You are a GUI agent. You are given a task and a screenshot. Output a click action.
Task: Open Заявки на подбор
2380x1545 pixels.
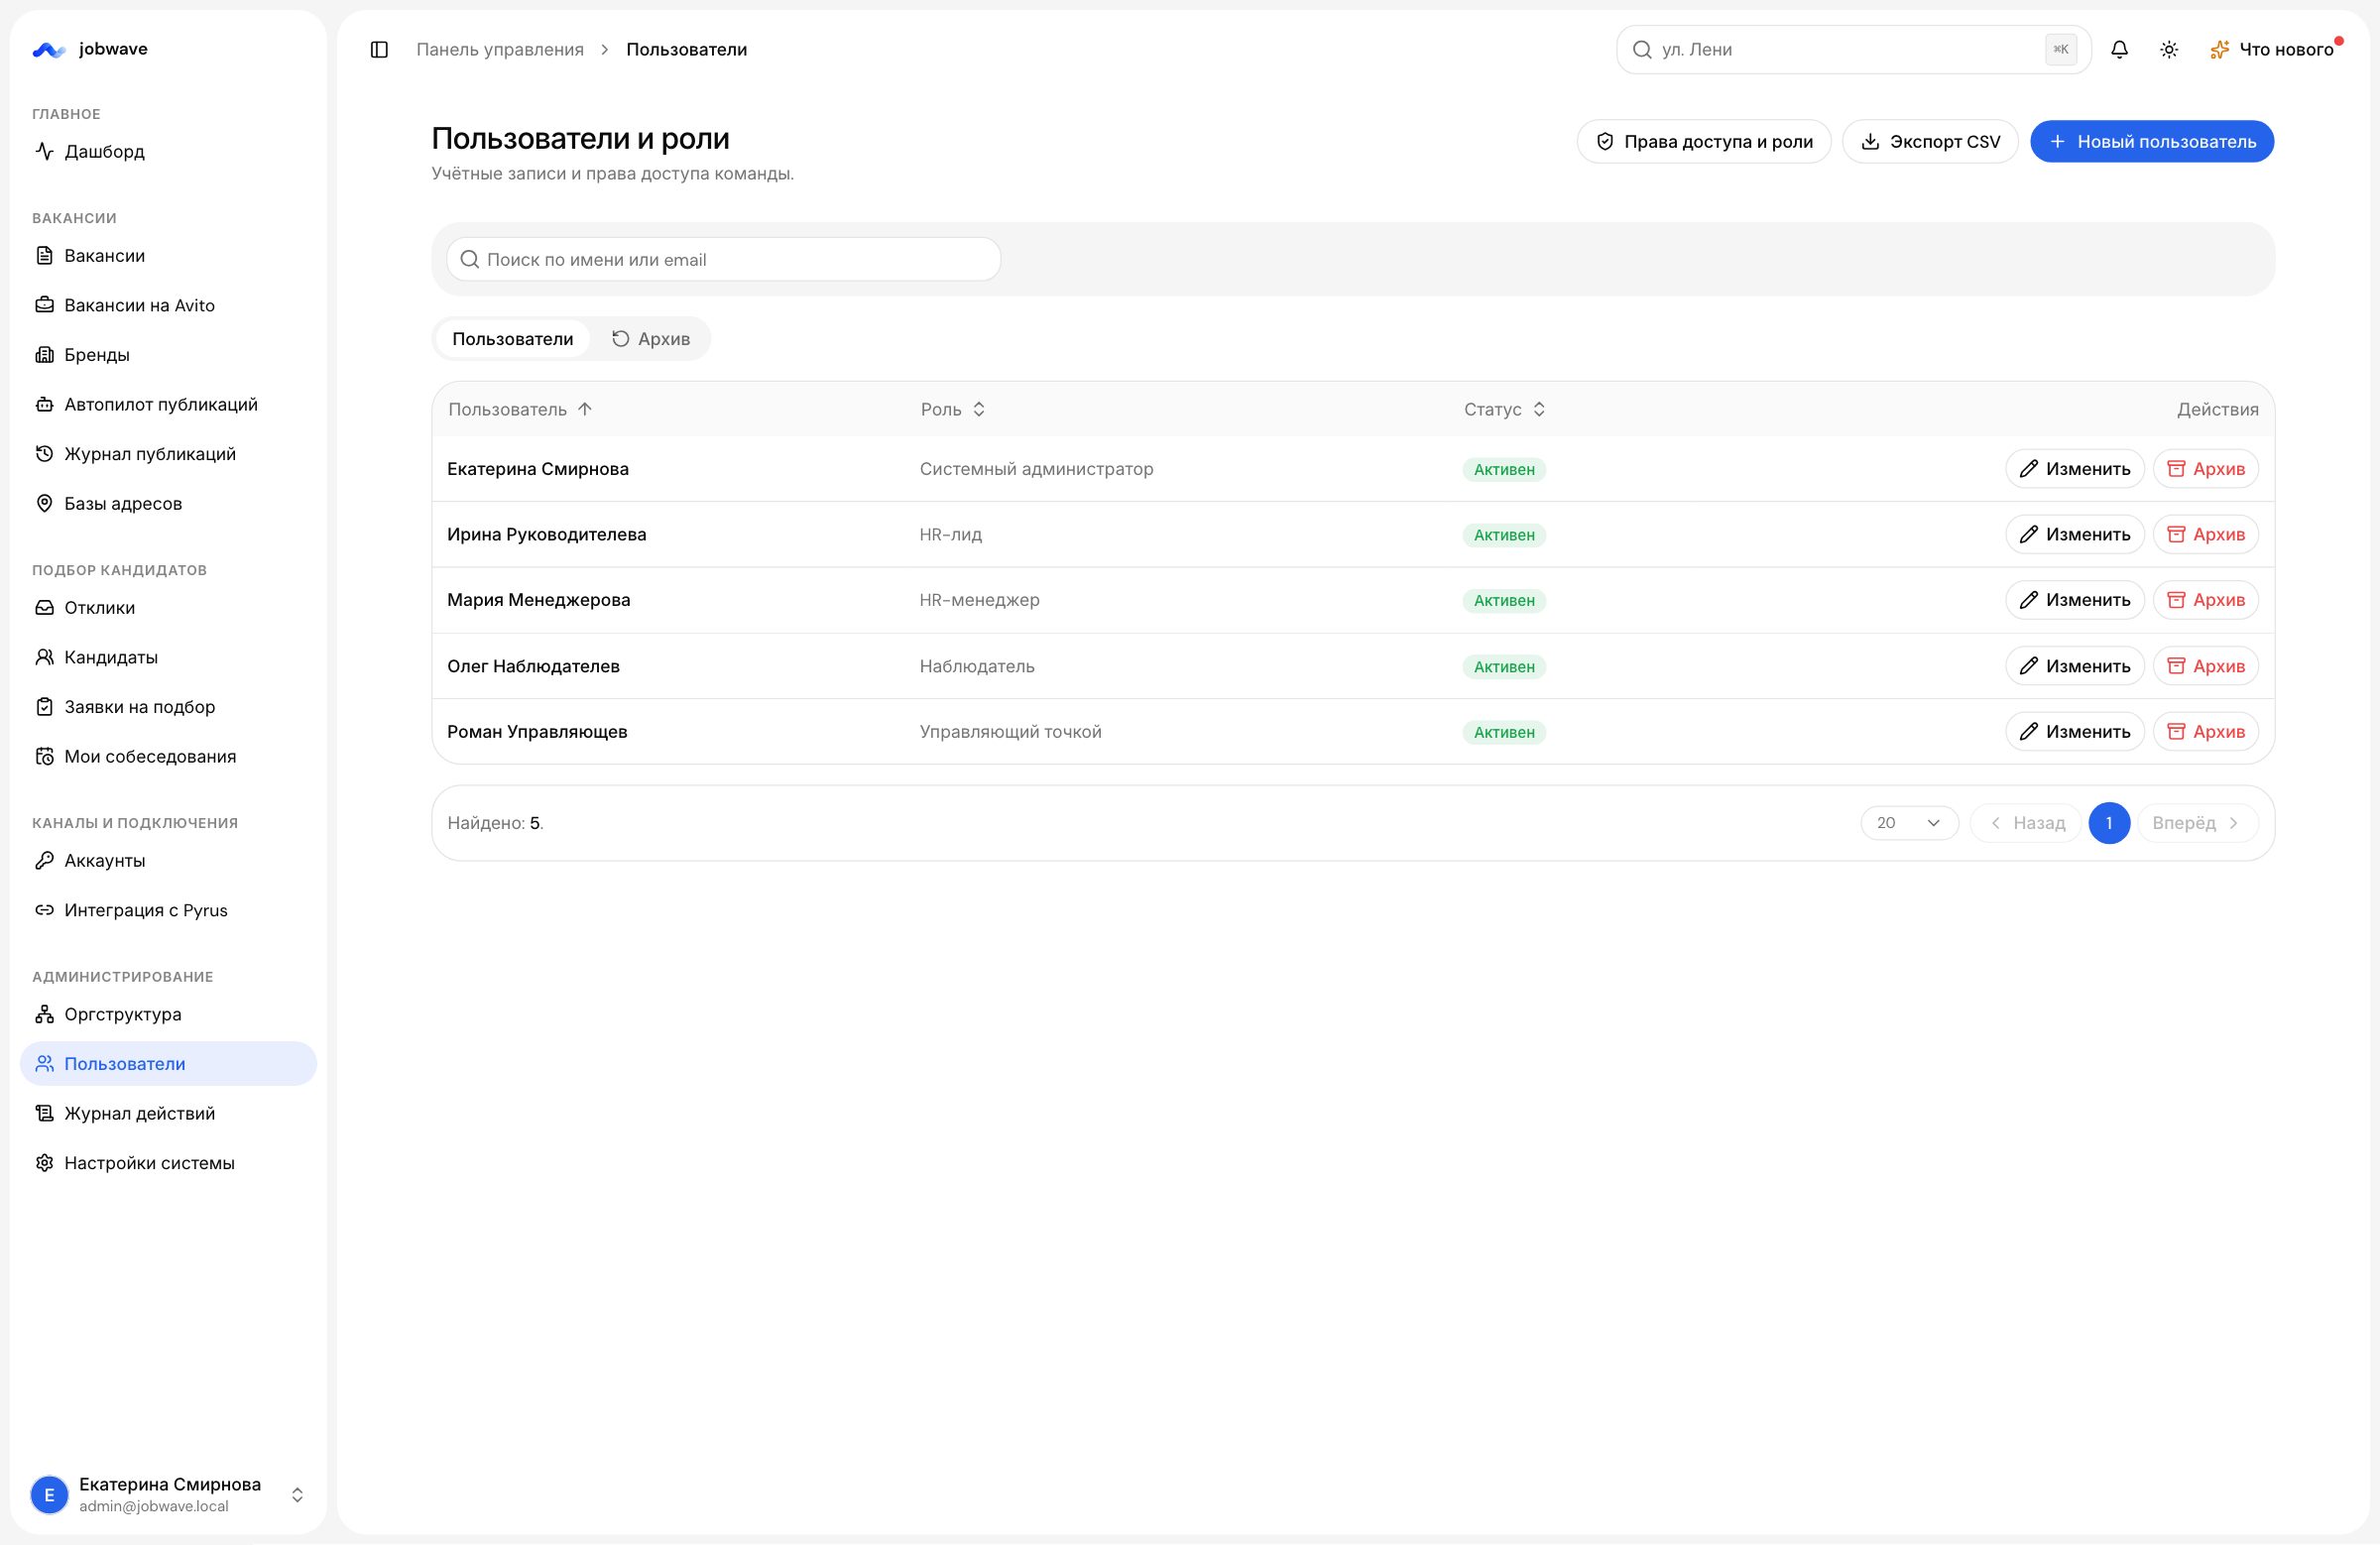(x=168, y=706)
